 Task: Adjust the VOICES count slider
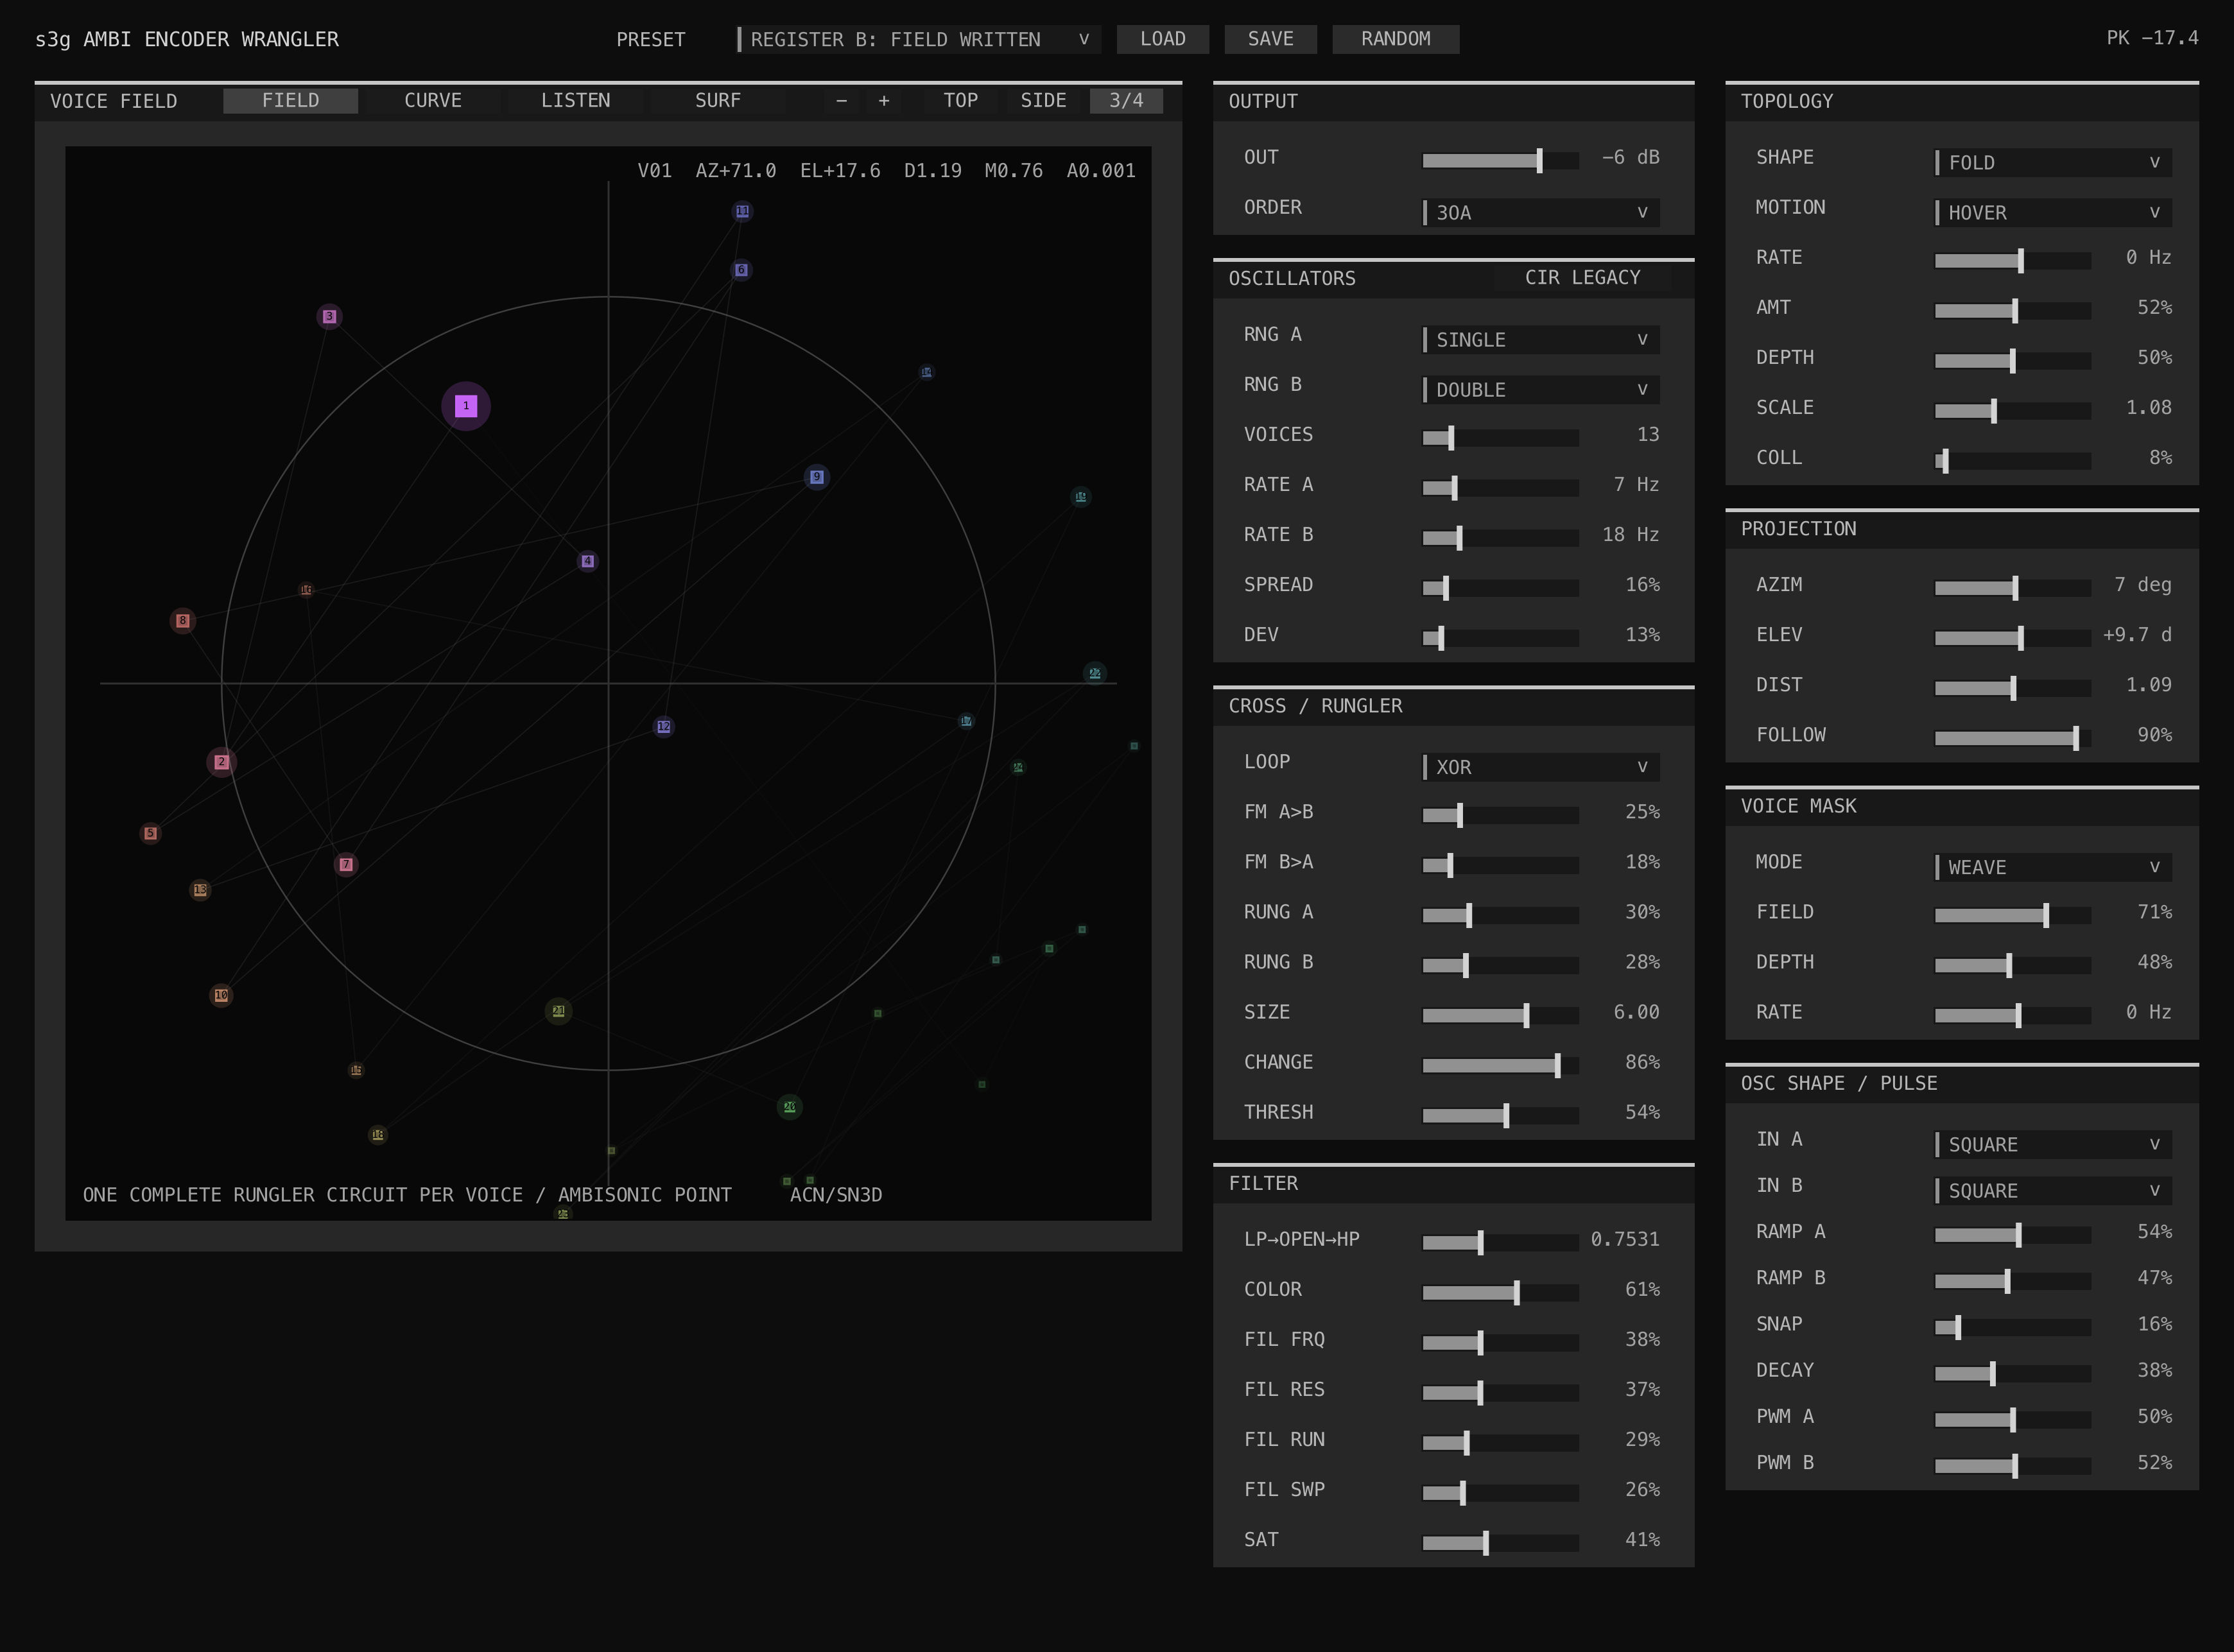(x=1500, y=437)
